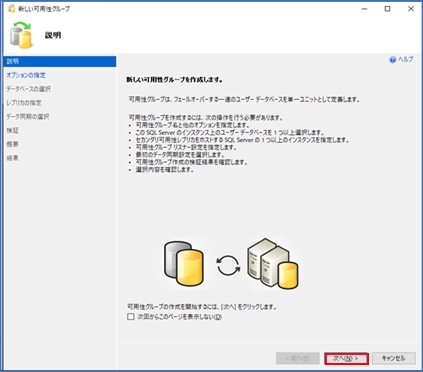Click the help question mark icon
The width and height of the screenshot is (423, 372).
click(392, 60)
